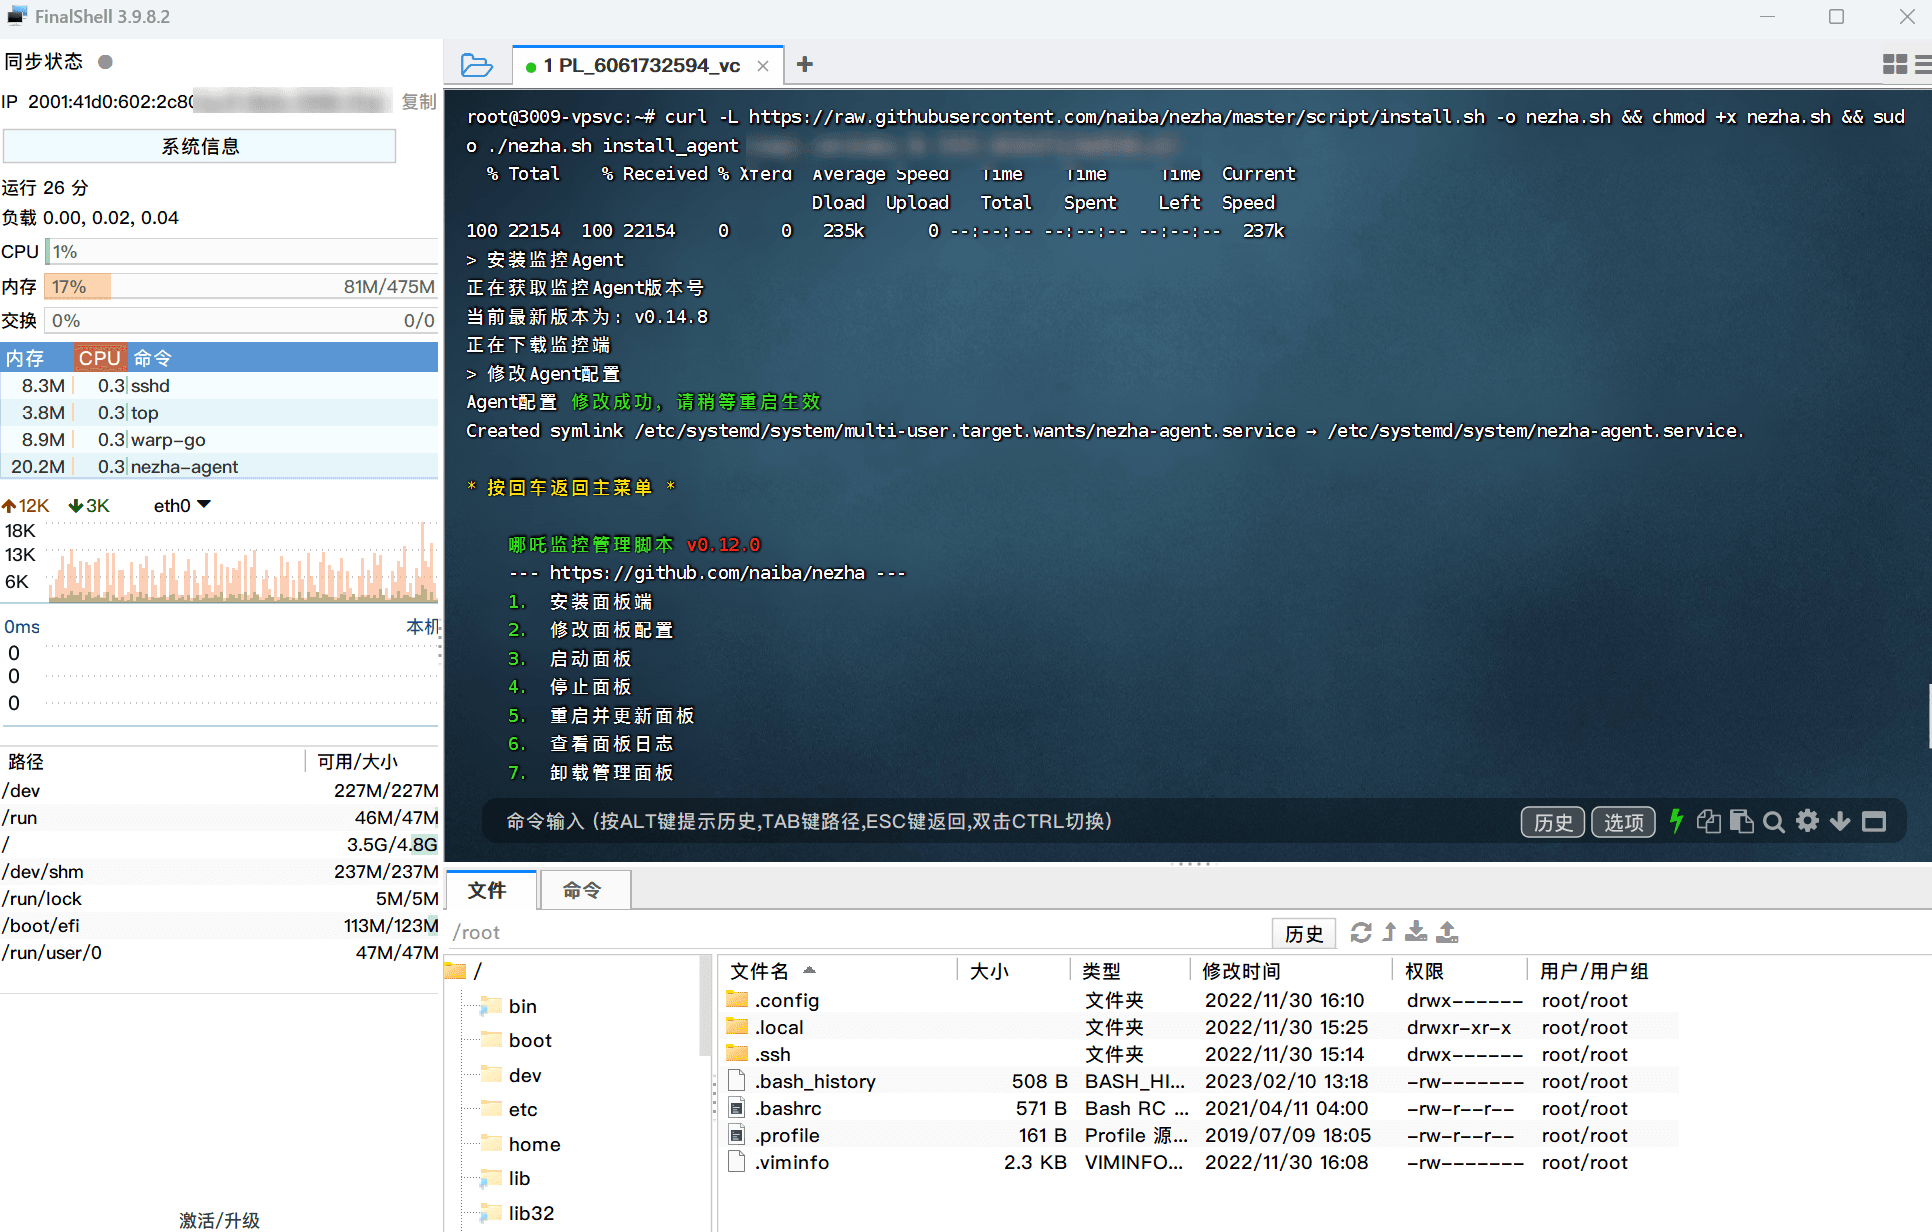This screenshot has height=1232, width=1932.
Task: Select the .bashrc file
Action: pyautogui.click(x=1200, y=1109)
